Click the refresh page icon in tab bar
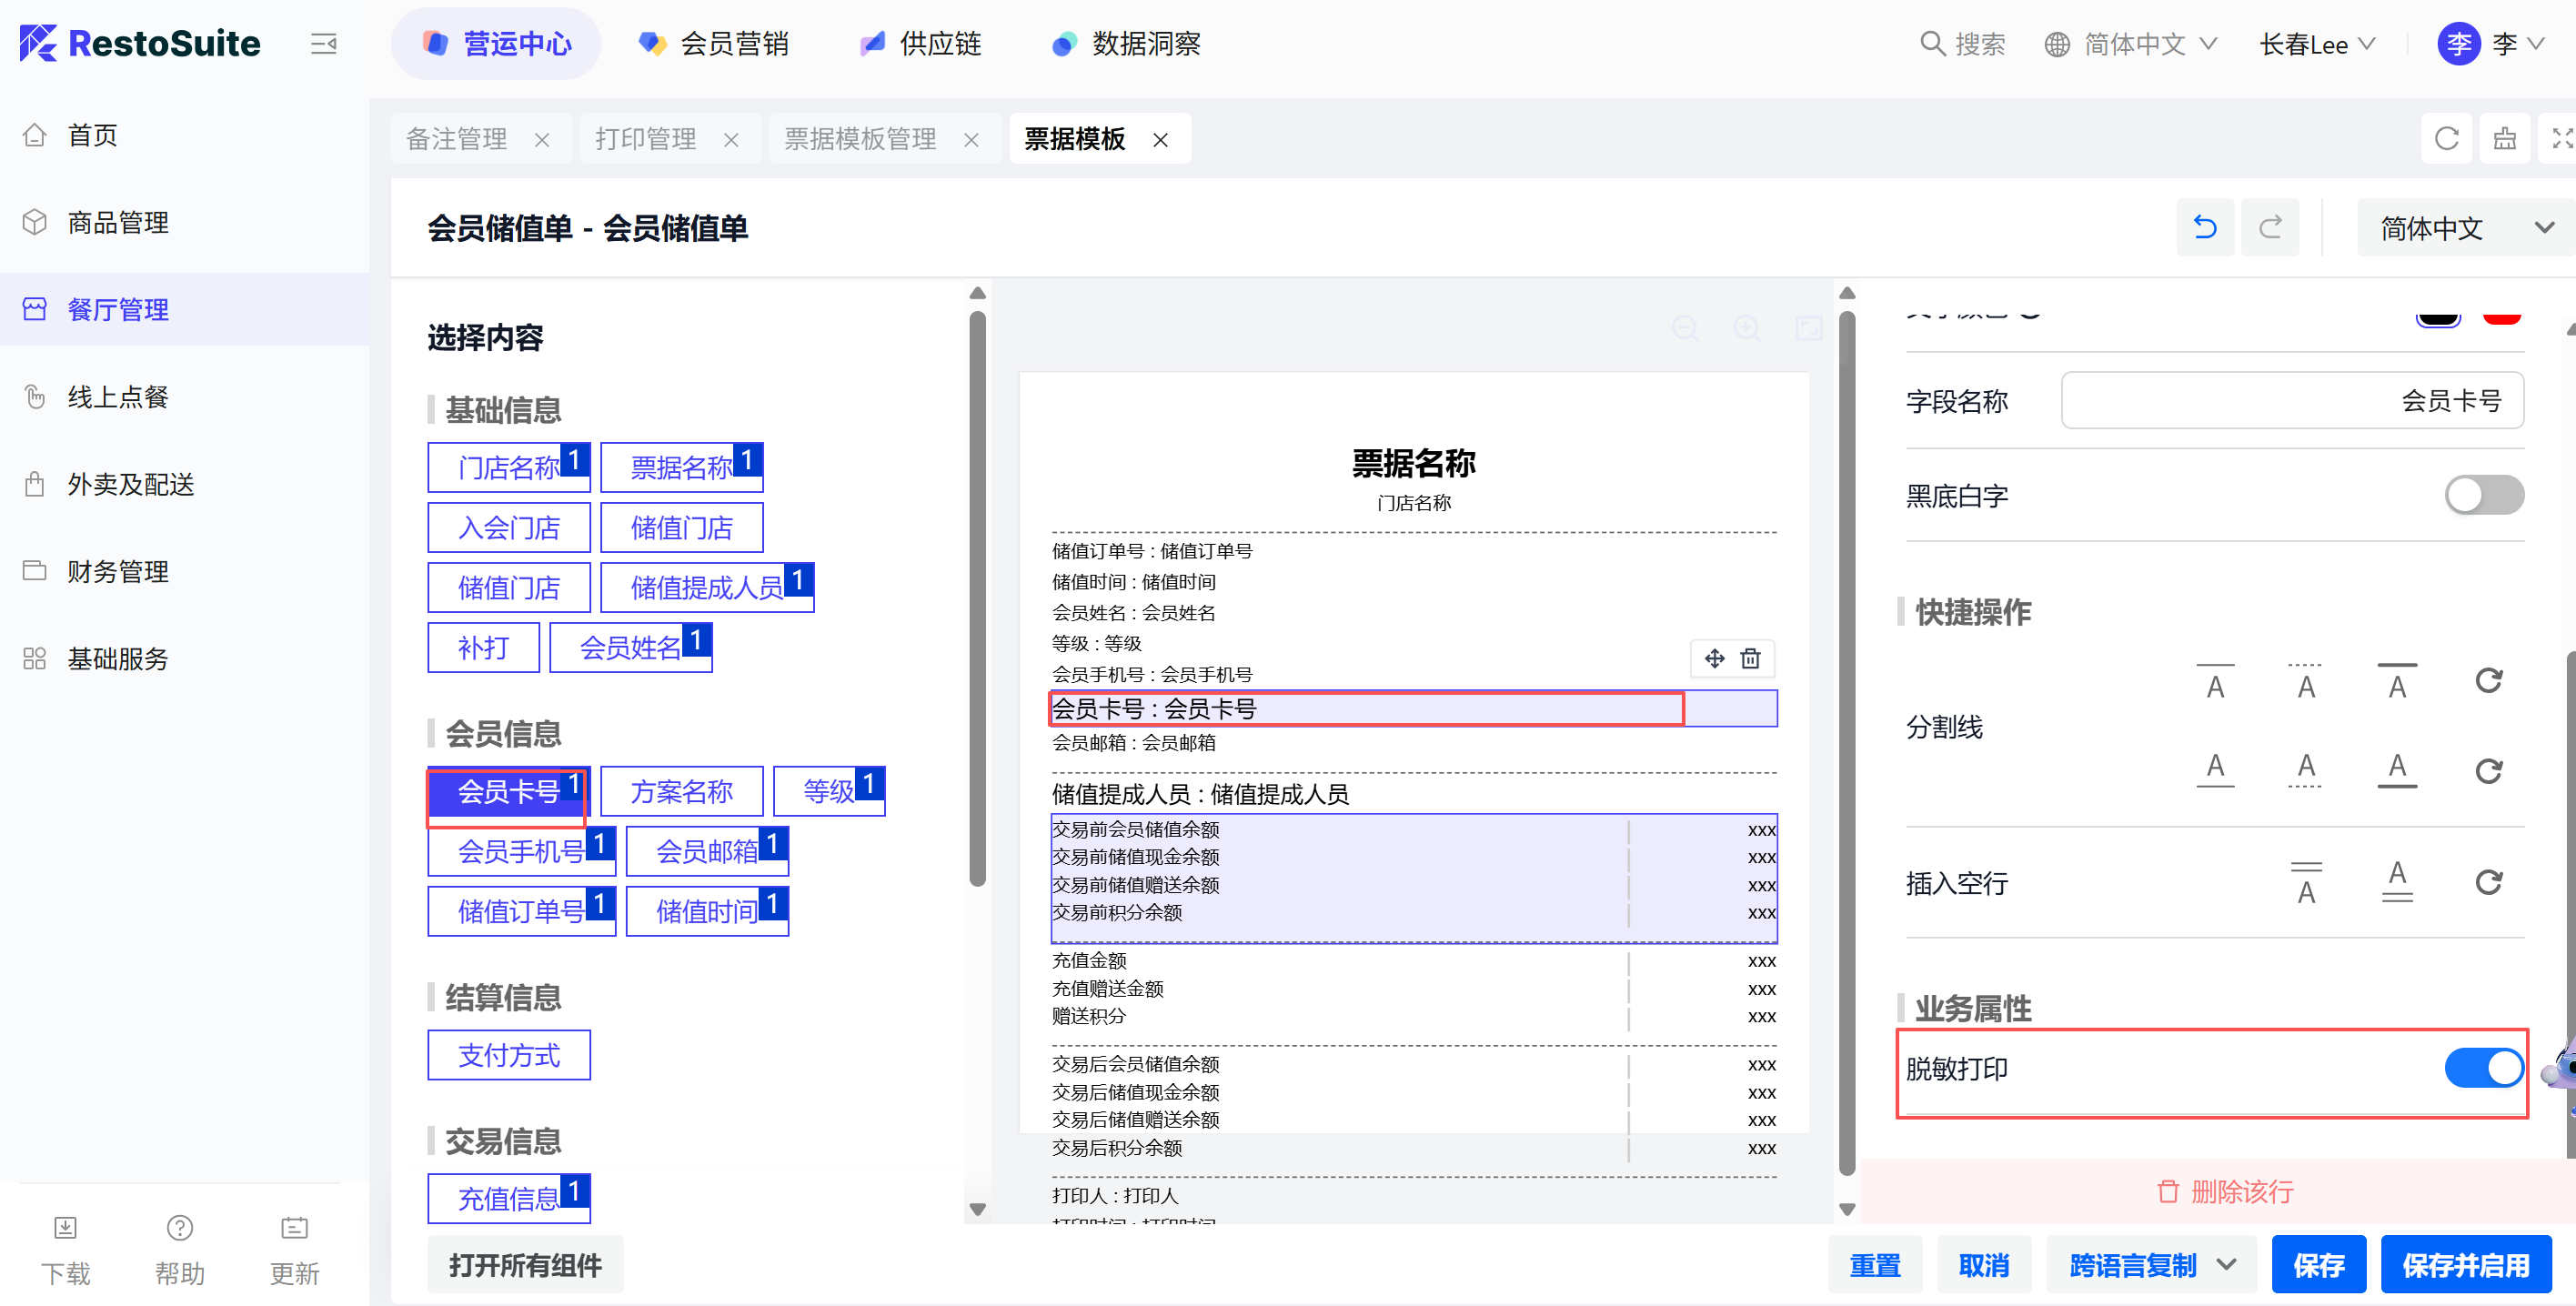Screen dimensions: 2576x1306 point(2446,139)
